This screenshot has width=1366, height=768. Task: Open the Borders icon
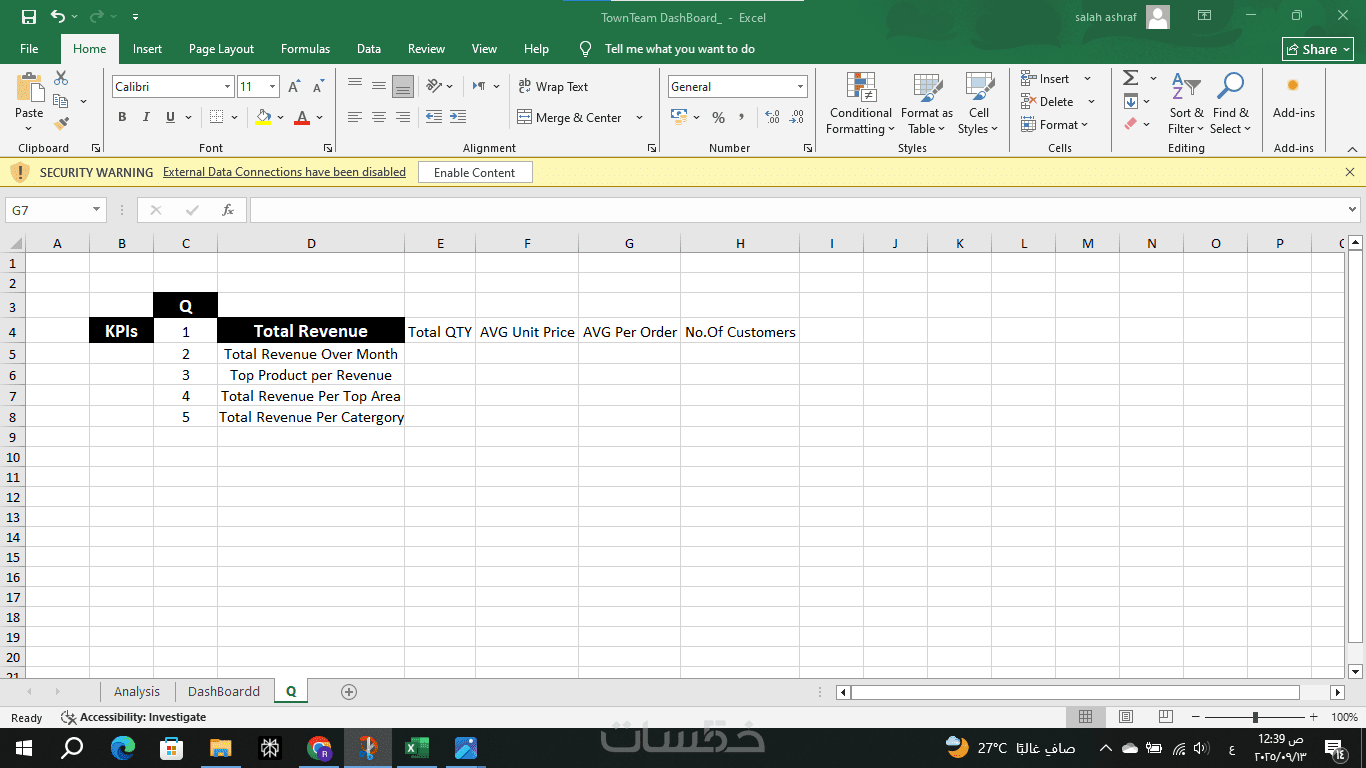pyautogui.click(x=217, y=117)
